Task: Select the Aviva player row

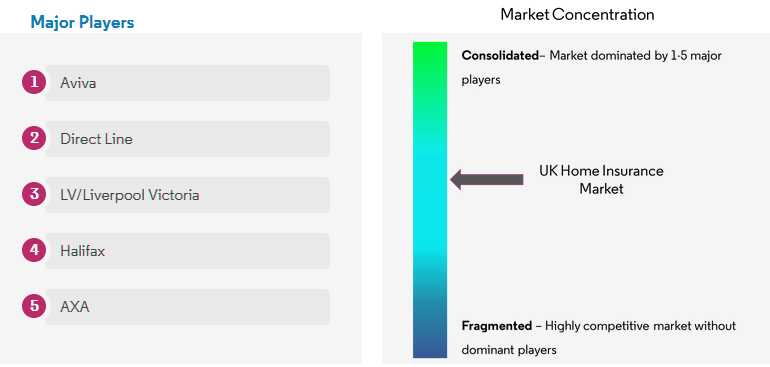Action: 188,83
